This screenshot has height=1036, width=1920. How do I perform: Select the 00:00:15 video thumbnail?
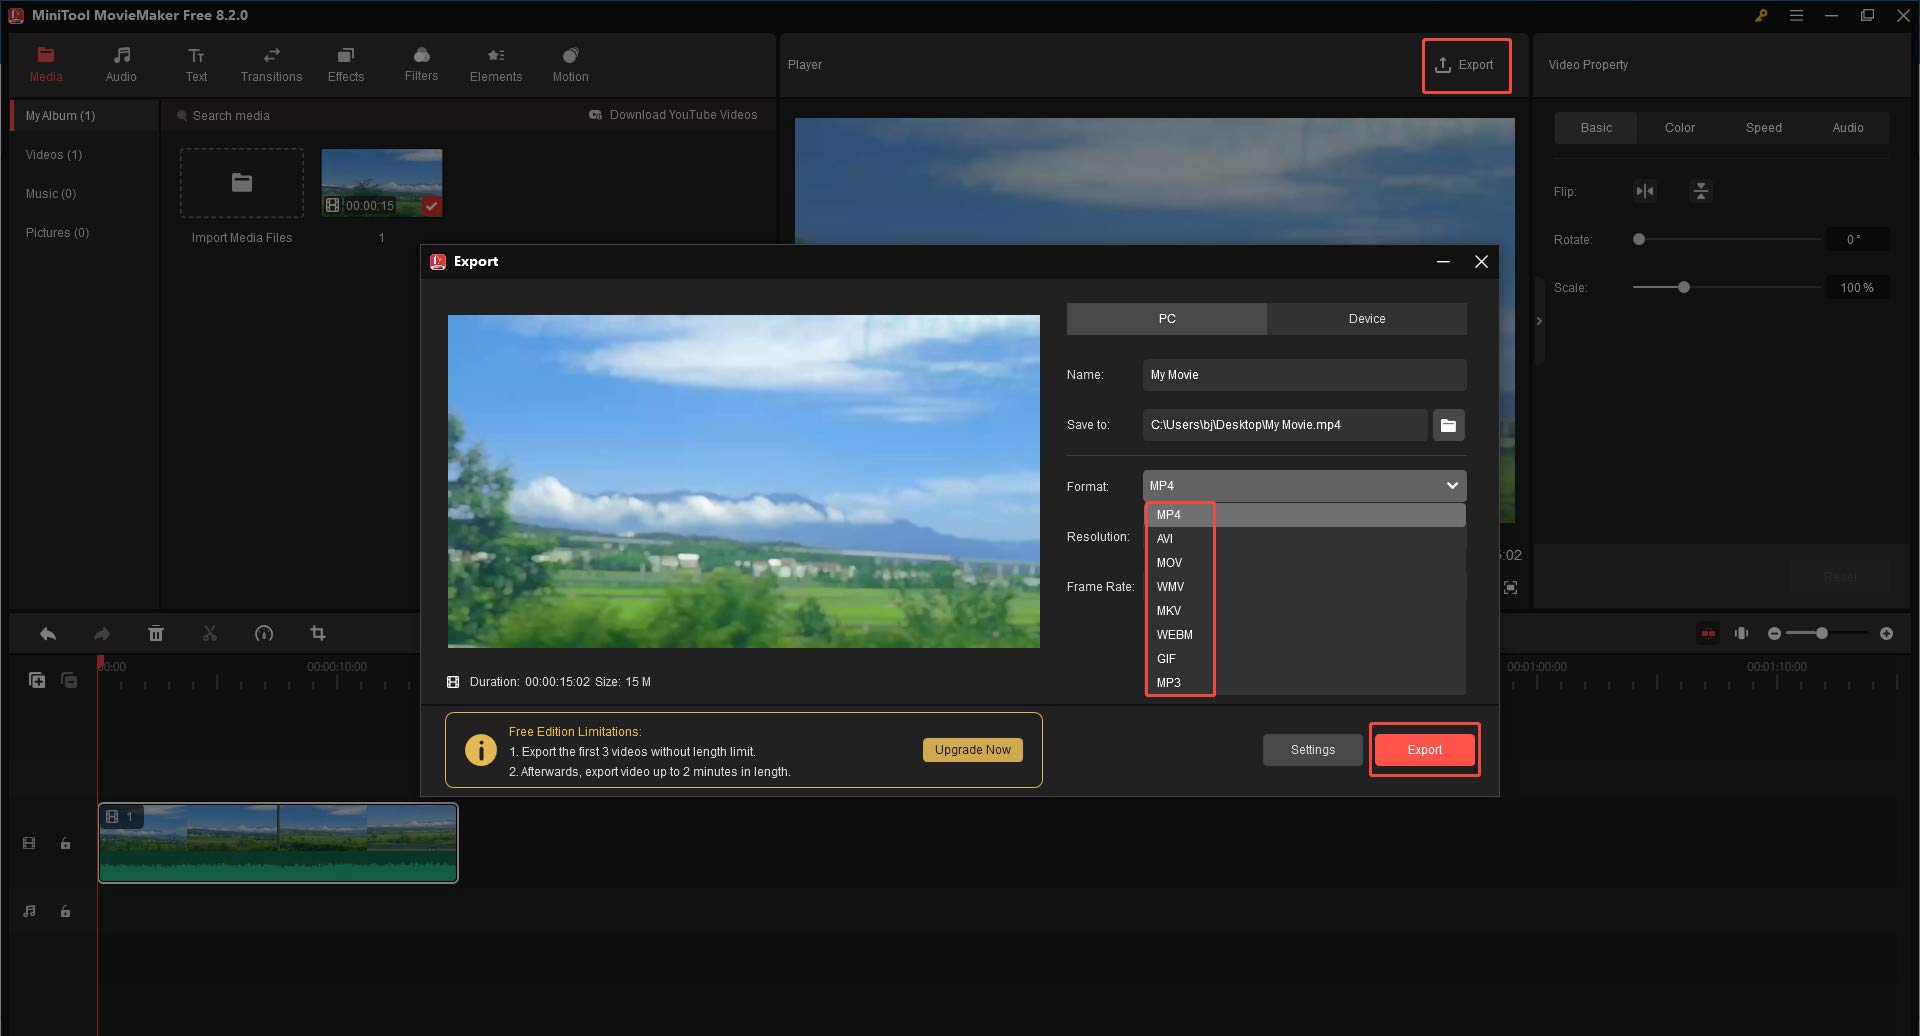(381, 182)
